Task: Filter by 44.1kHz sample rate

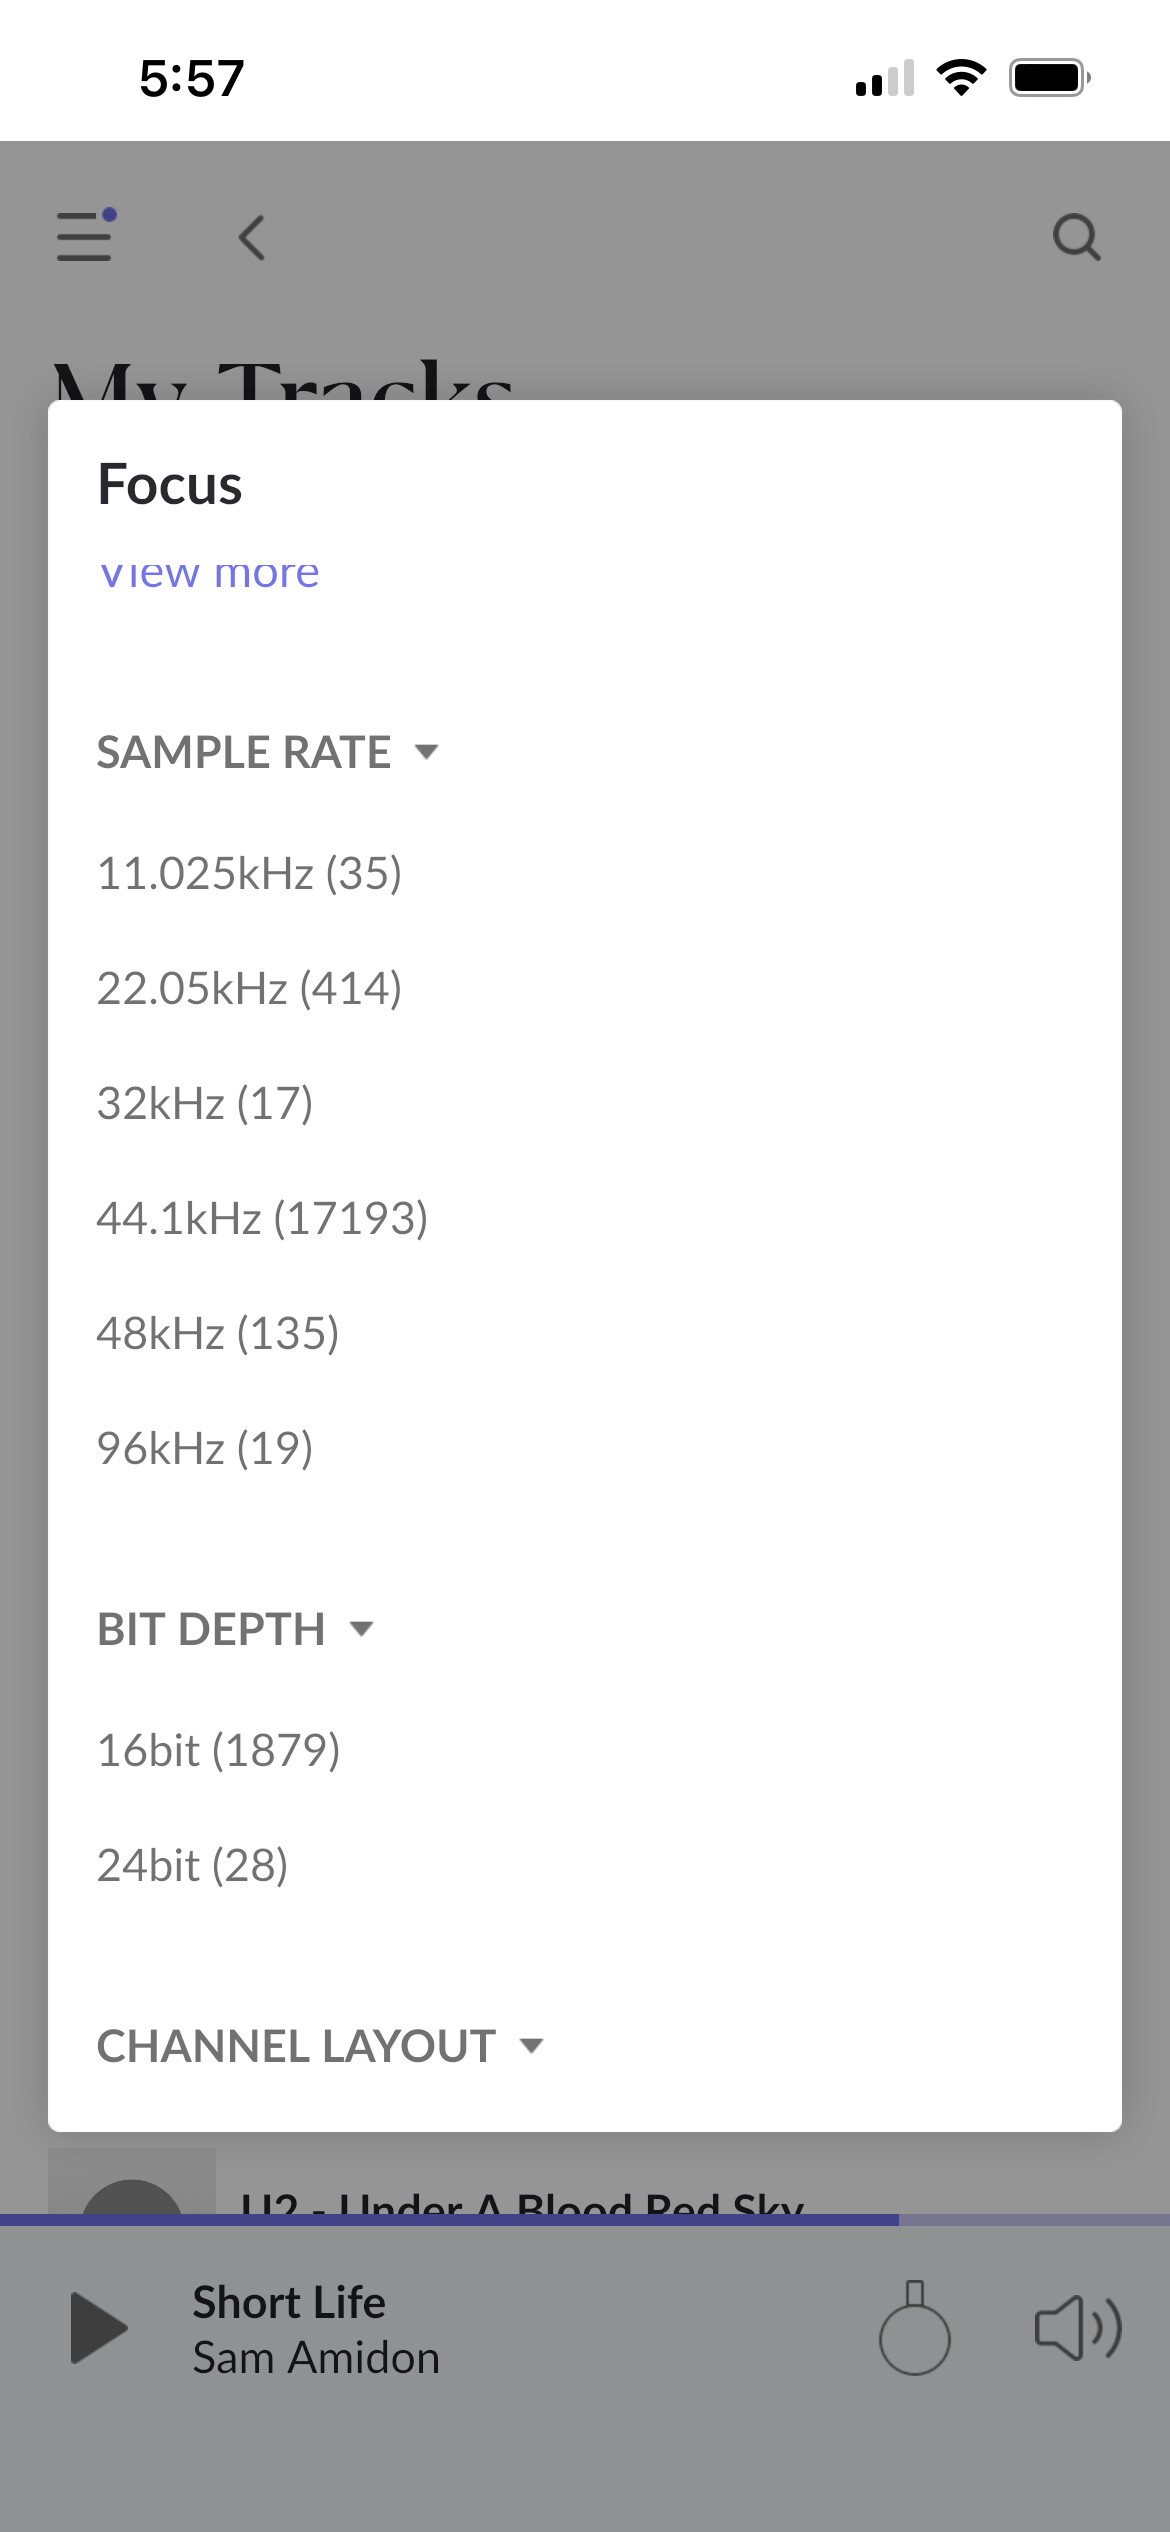Action: coord(262,1218)
